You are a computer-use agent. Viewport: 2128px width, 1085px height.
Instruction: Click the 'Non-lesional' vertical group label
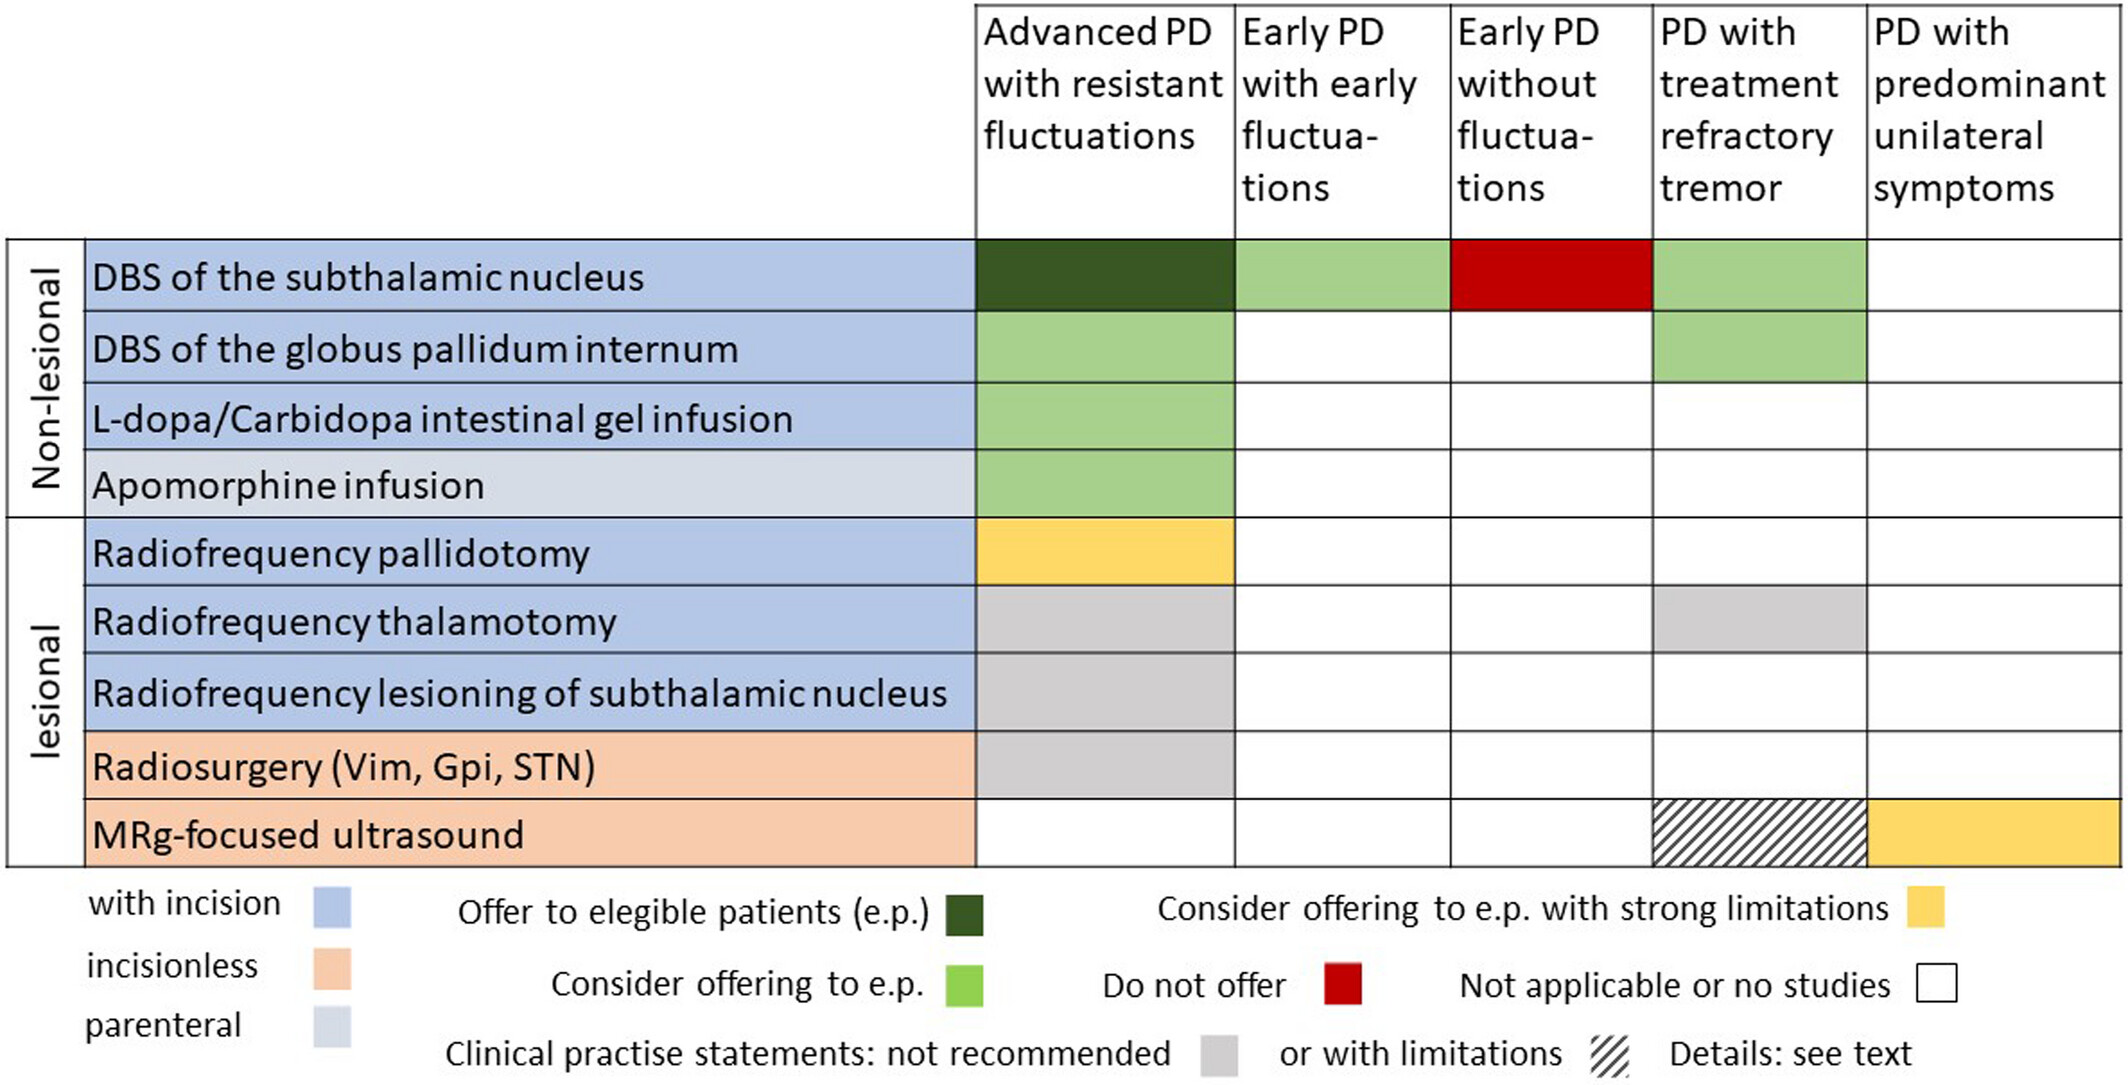coord(46,378)
